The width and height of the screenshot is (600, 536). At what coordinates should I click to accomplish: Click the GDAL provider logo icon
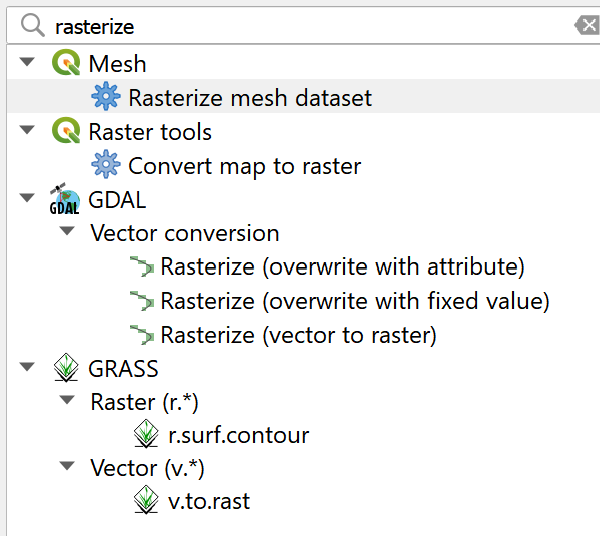65,200
